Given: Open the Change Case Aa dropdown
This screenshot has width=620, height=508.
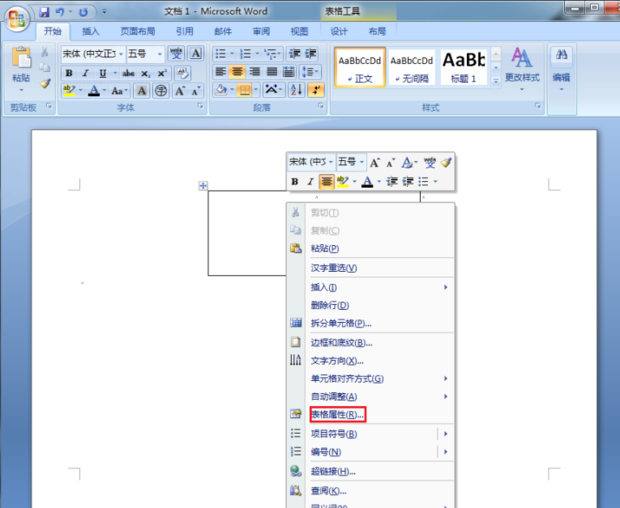Looking at the screenshot, I should (x=119, y=91).
